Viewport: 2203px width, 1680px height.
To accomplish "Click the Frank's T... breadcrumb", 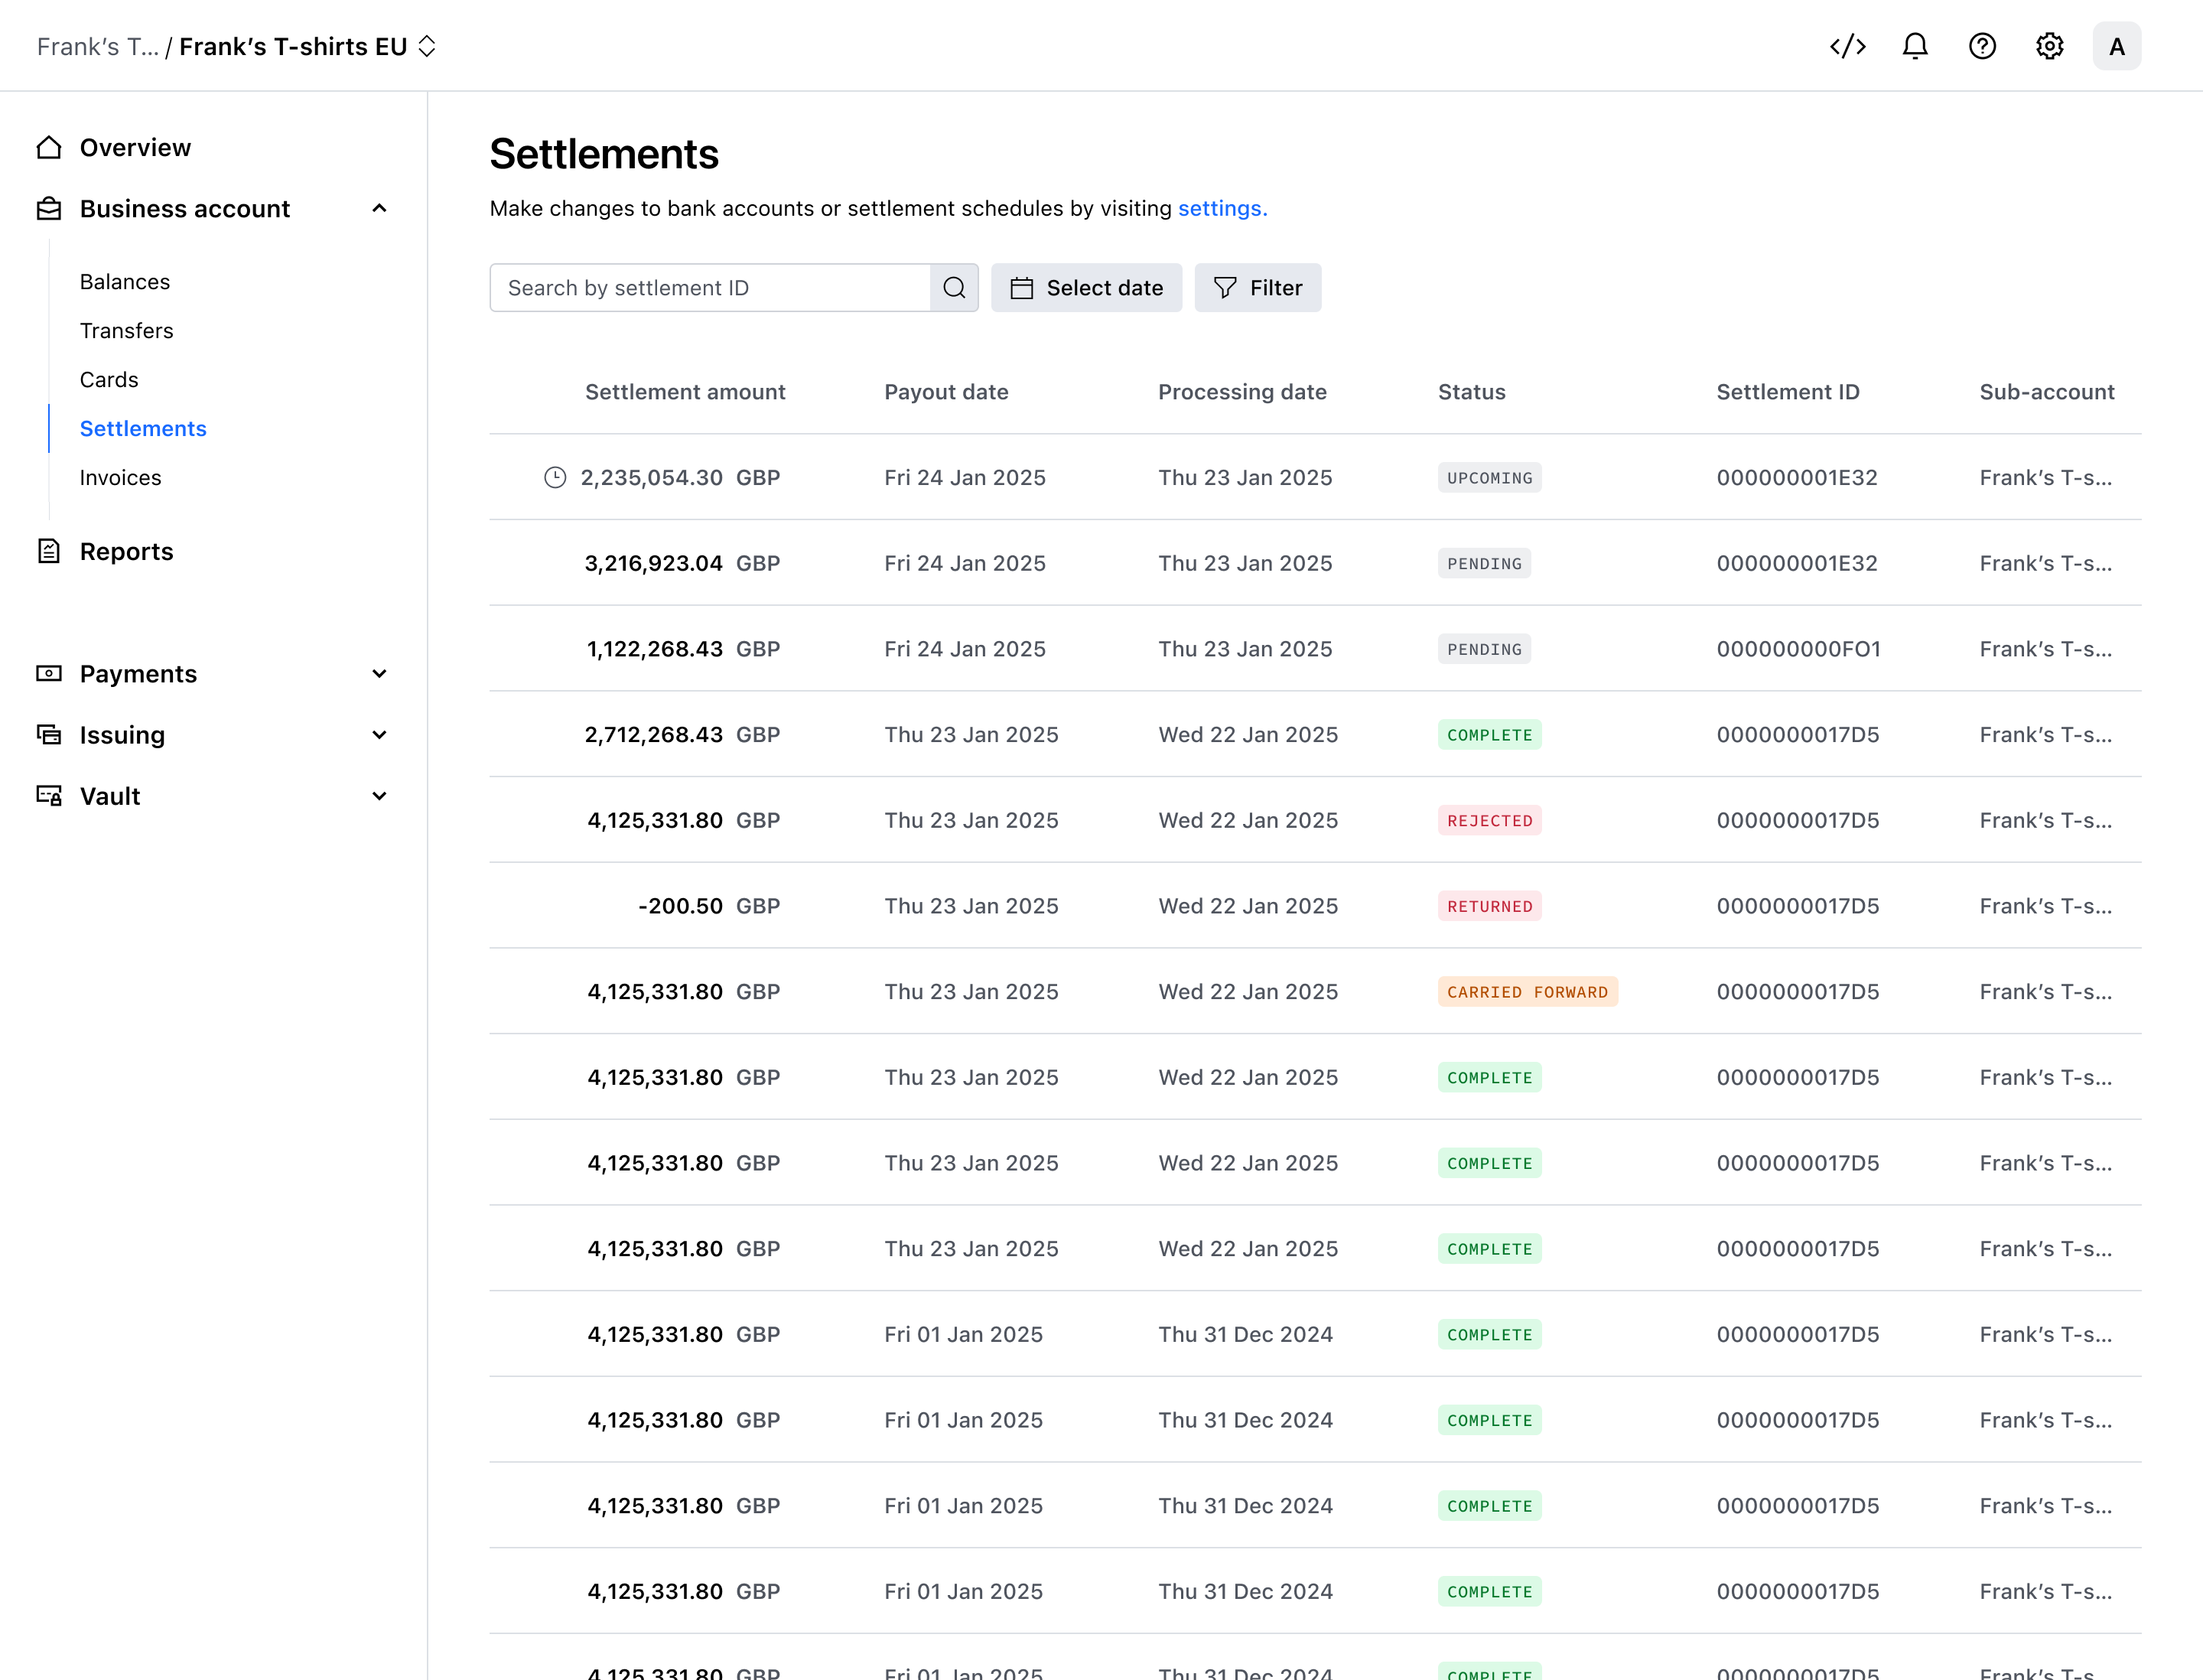I will [x=97, y=46].
